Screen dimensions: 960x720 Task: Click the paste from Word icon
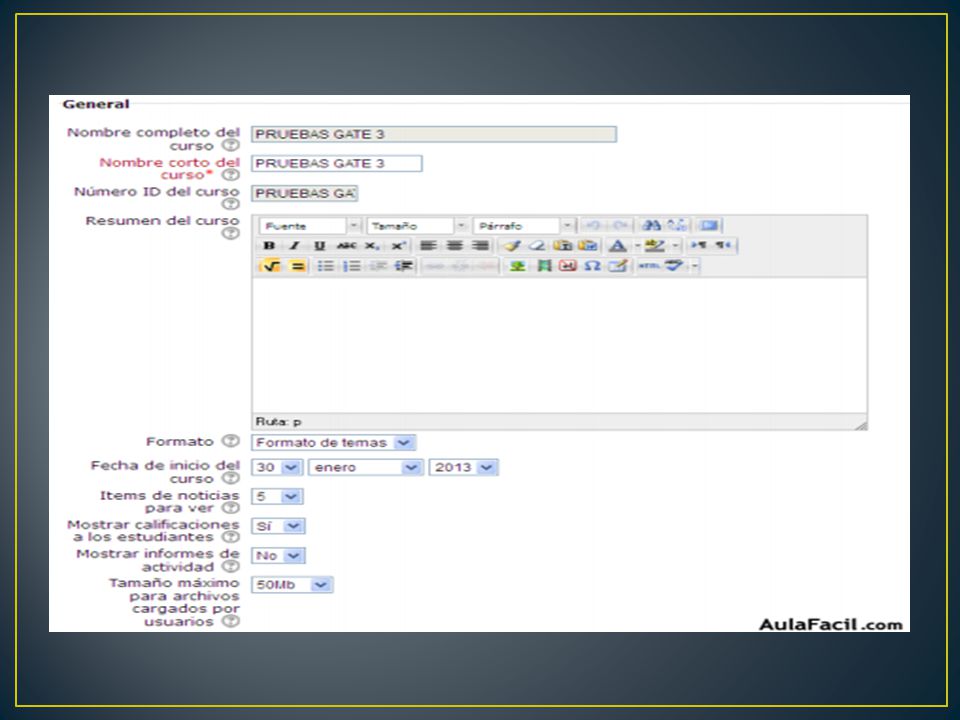tap(588, 246)
